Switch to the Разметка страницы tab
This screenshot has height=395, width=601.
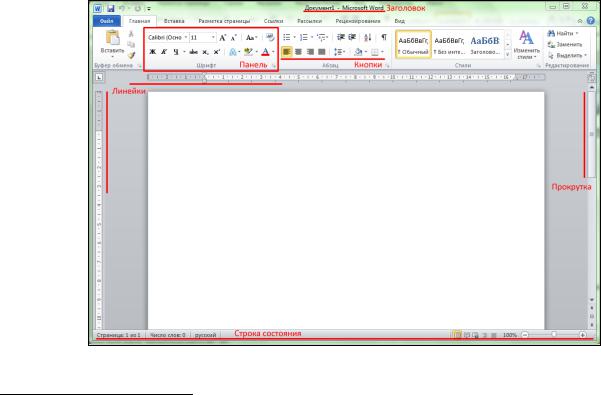coord(224,21)
